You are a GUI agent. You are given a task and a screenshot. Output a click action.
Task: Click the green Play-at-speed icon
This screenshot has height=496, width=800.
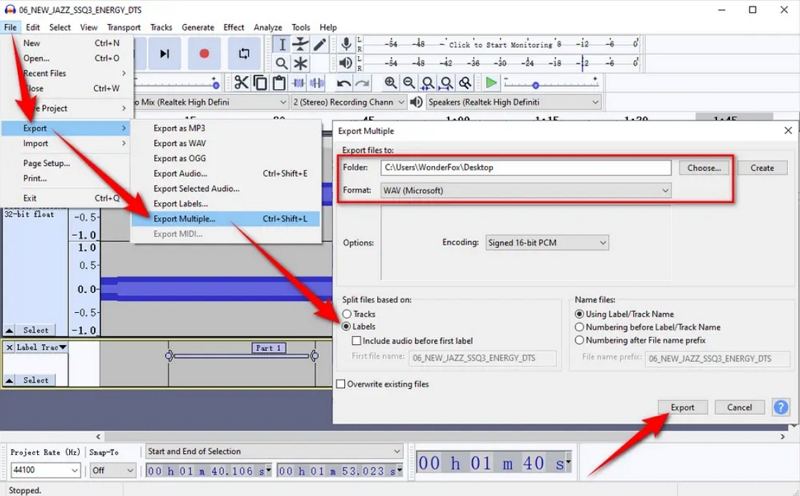click(x=491, y=83)
